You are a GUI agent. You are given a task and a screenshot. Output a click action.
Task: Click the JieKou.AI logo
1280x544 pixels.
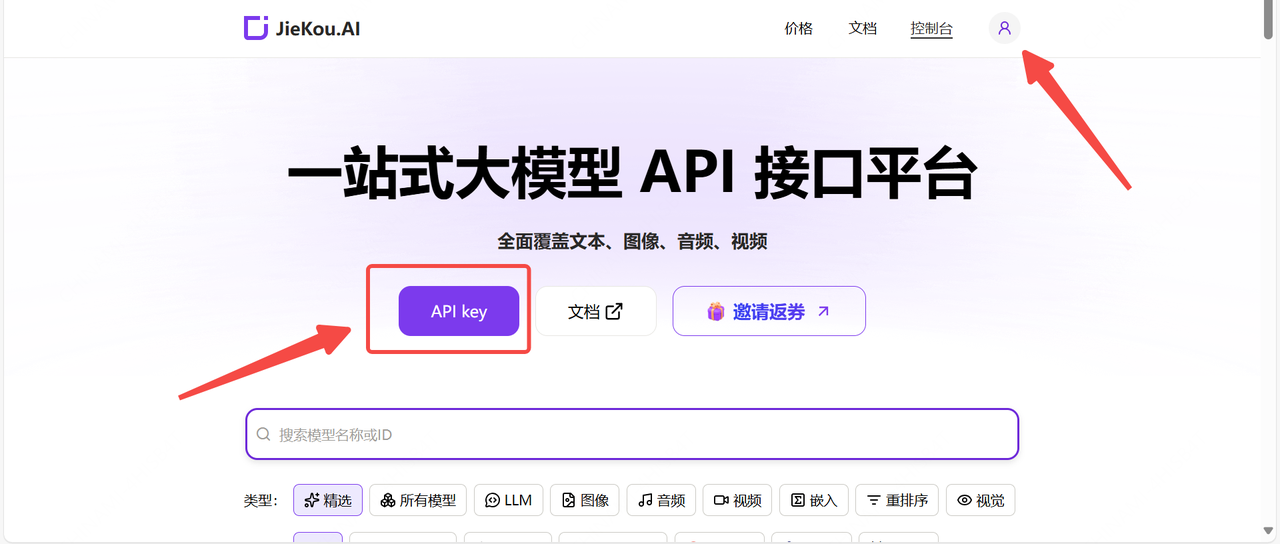(301, 28)
